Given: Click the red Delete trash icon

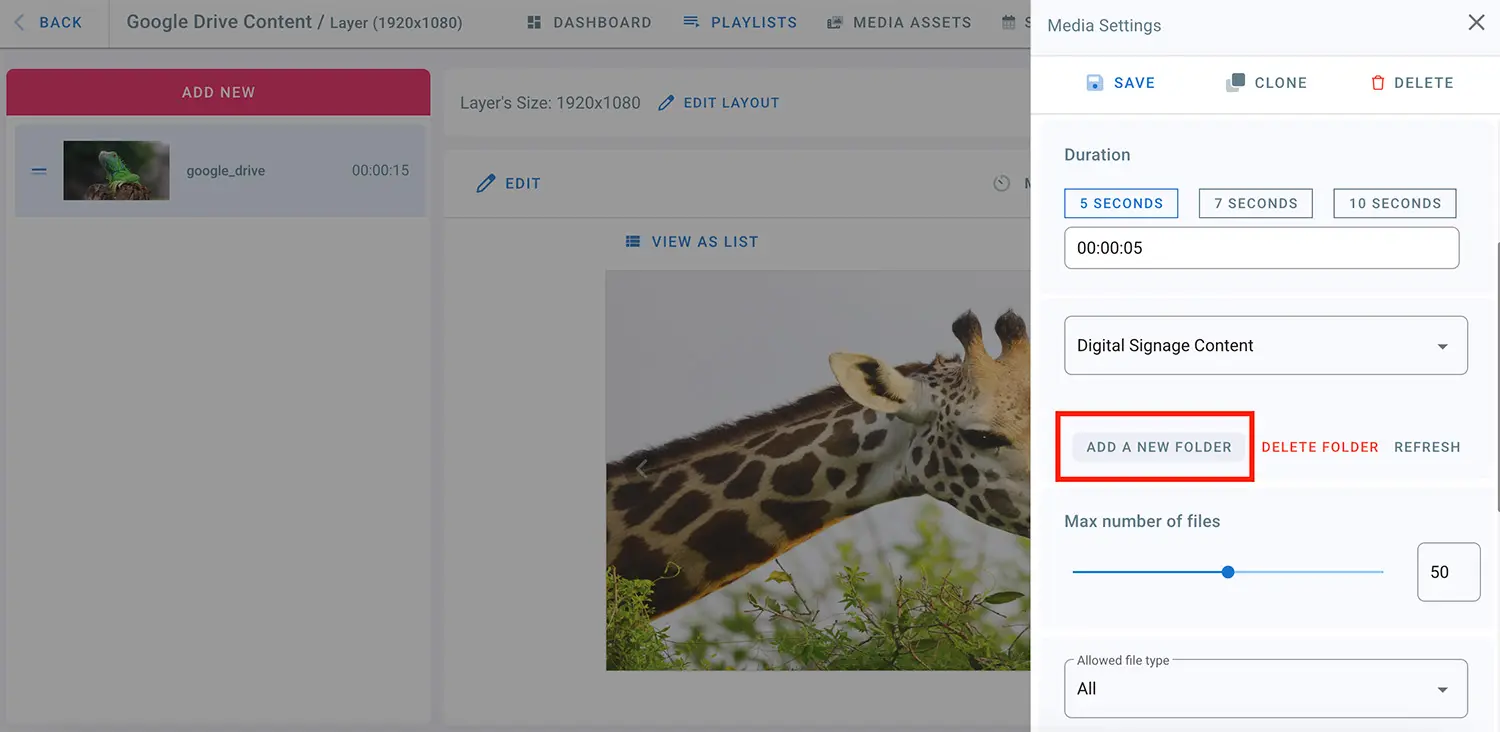Looking at the screenshot, I should pyautogui.click(x=1378, y=83).
